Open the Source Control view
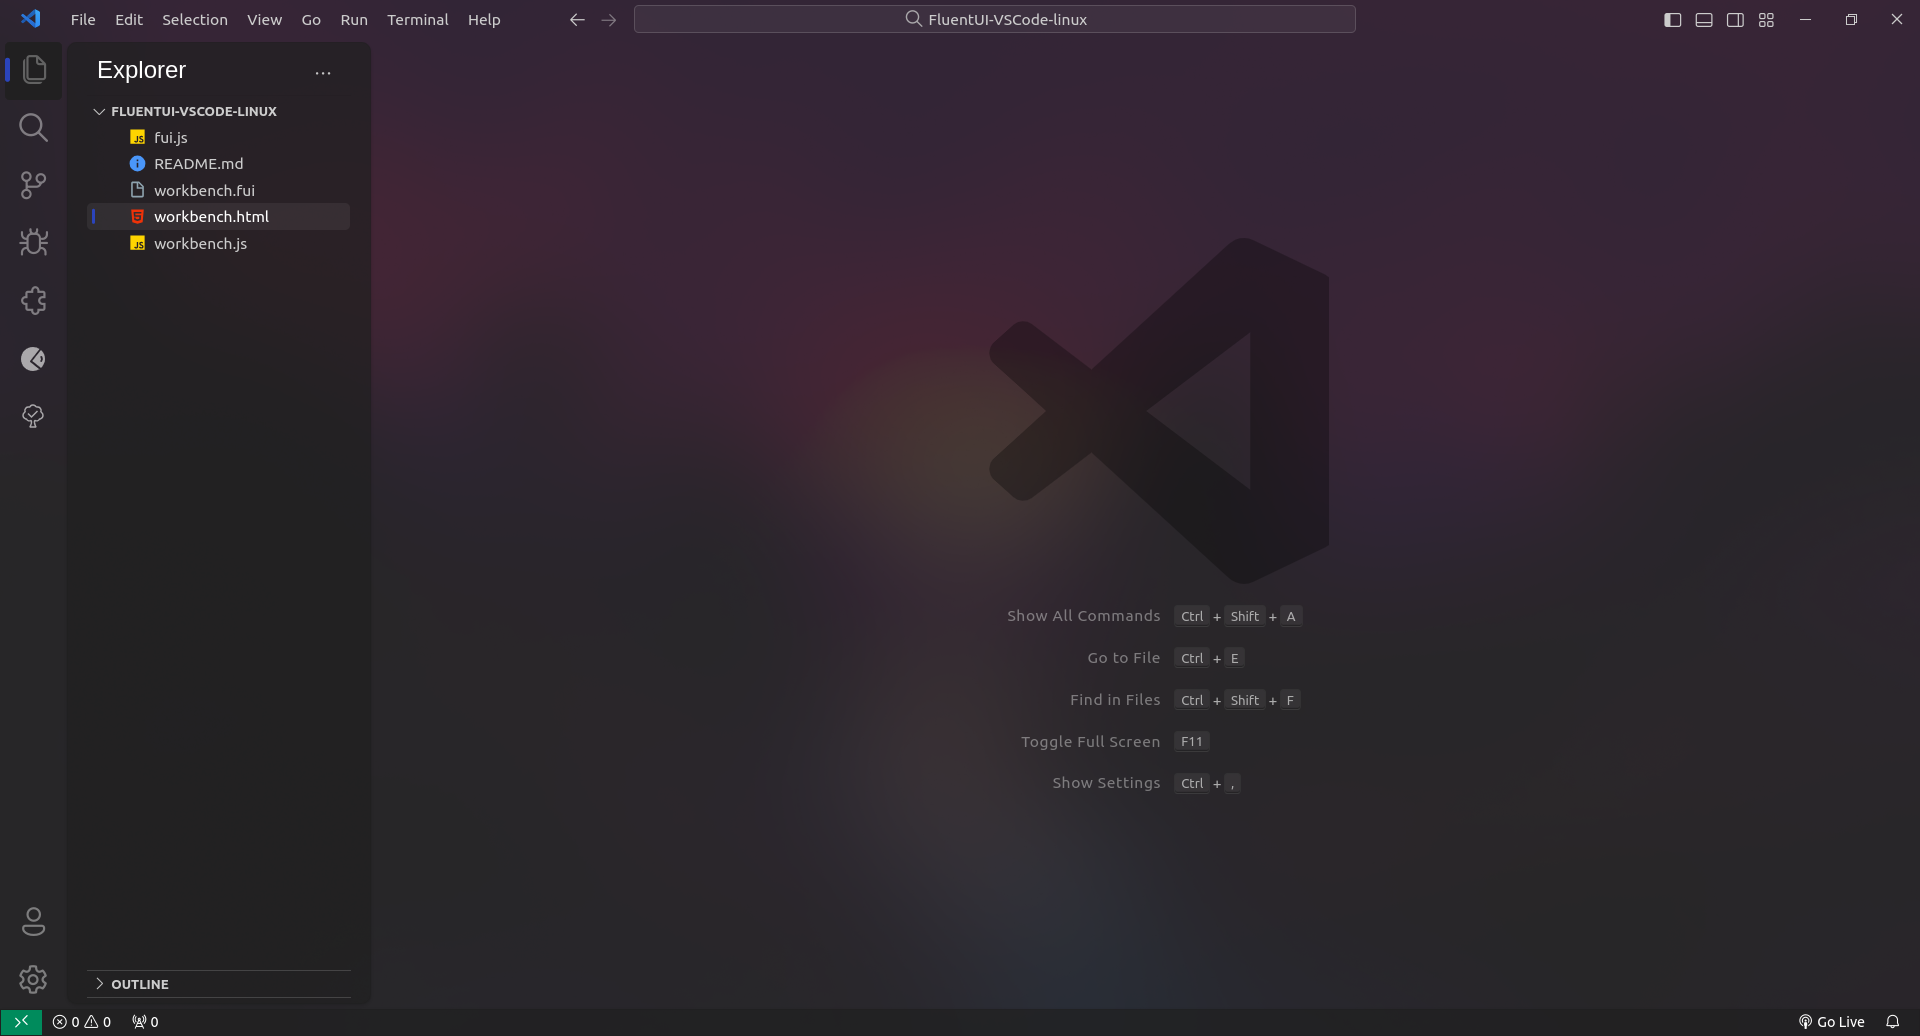This screenshot has width=1920, height=1036. 34,185
